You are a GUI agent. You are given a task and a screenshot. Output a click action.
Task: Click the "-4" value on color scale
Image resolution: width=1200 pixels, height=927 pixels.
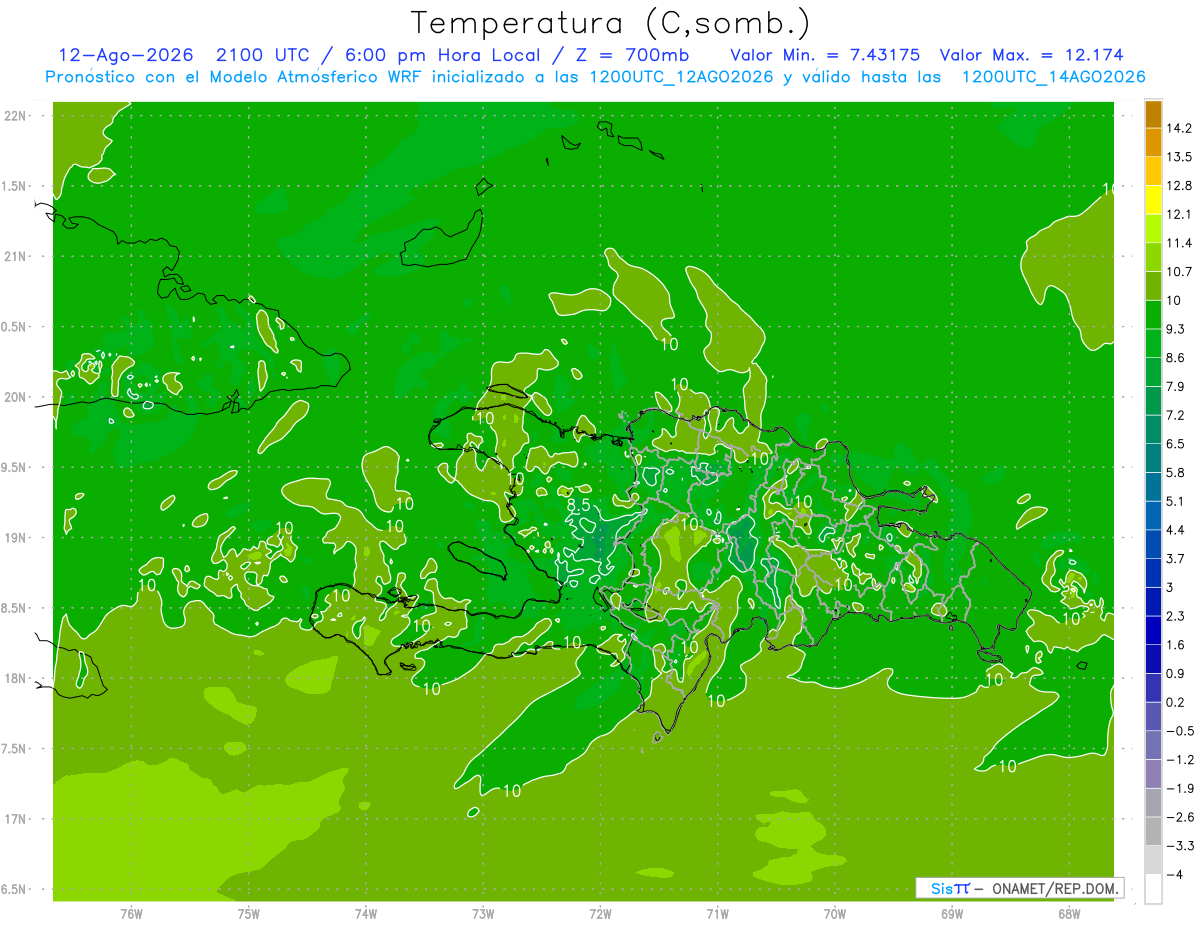1175,874
